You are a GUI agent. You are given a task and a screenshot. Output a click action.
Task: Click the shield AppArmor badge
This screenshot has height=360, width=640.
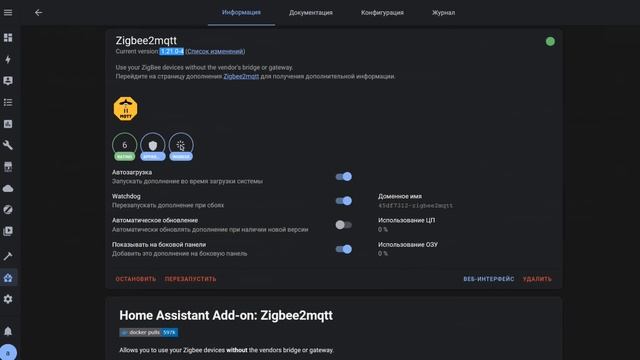pyautogui.click(x=153, y=147)
